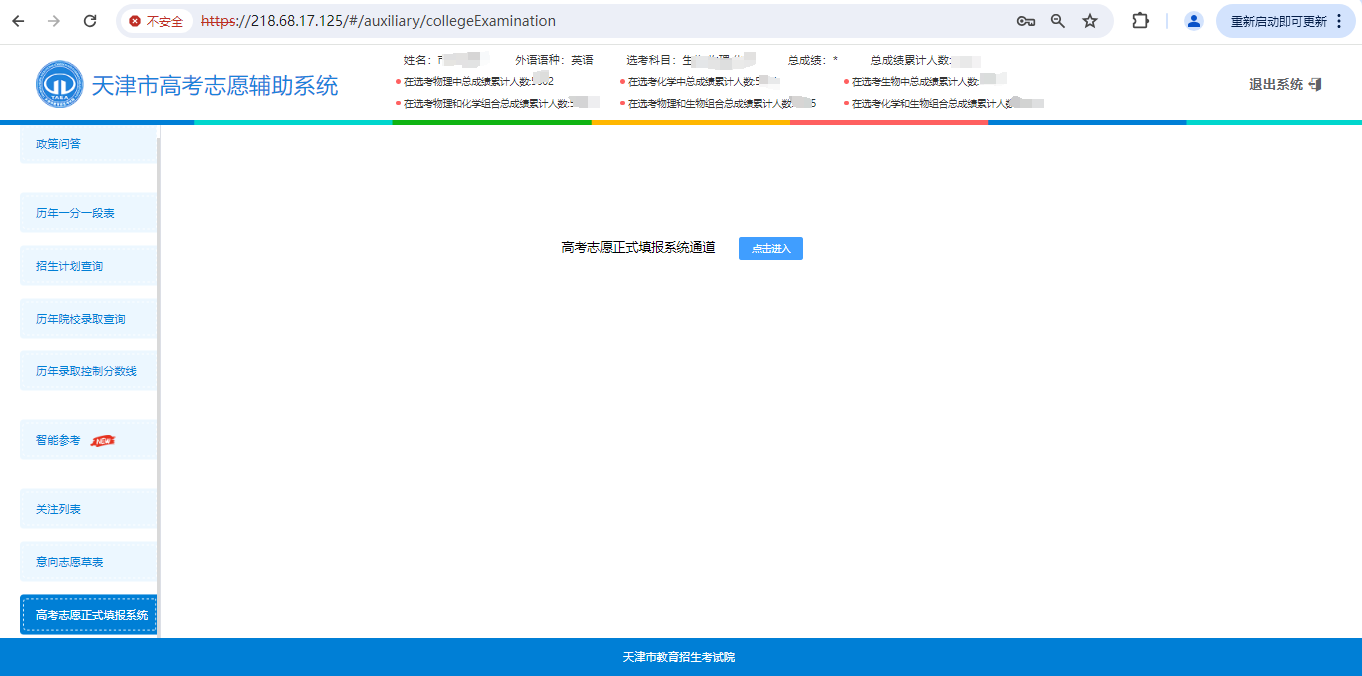Click the zoom magnifier icon in address bar

pyautogui.click(x=1058, y=21)
